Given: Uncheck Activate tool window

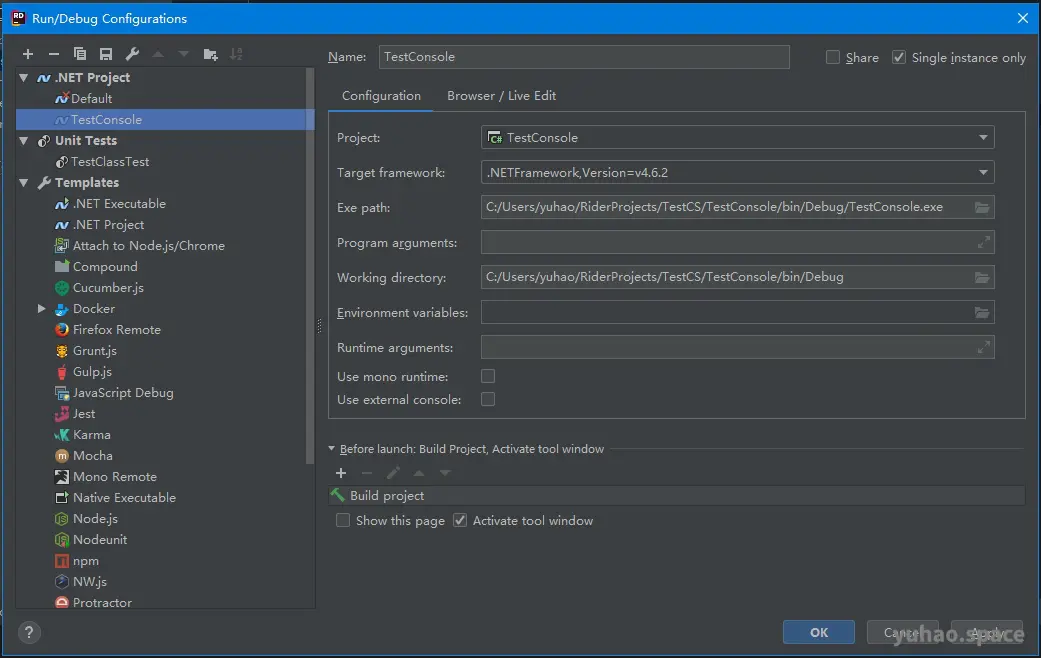Looking at the screenshot, I should 459,520.
